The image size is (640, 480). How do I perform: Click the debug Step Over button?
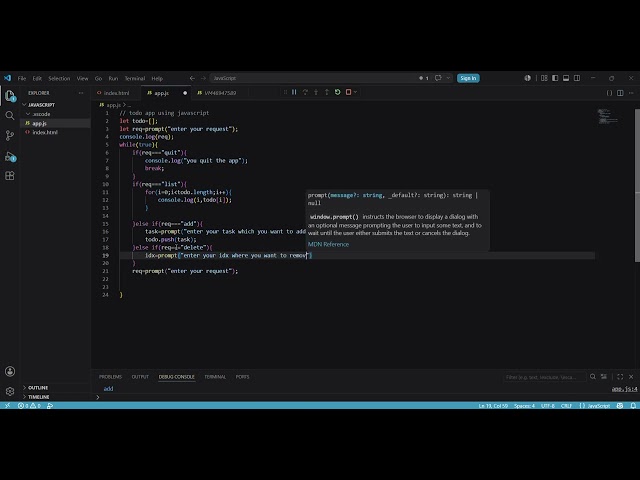tap(305, 92)
